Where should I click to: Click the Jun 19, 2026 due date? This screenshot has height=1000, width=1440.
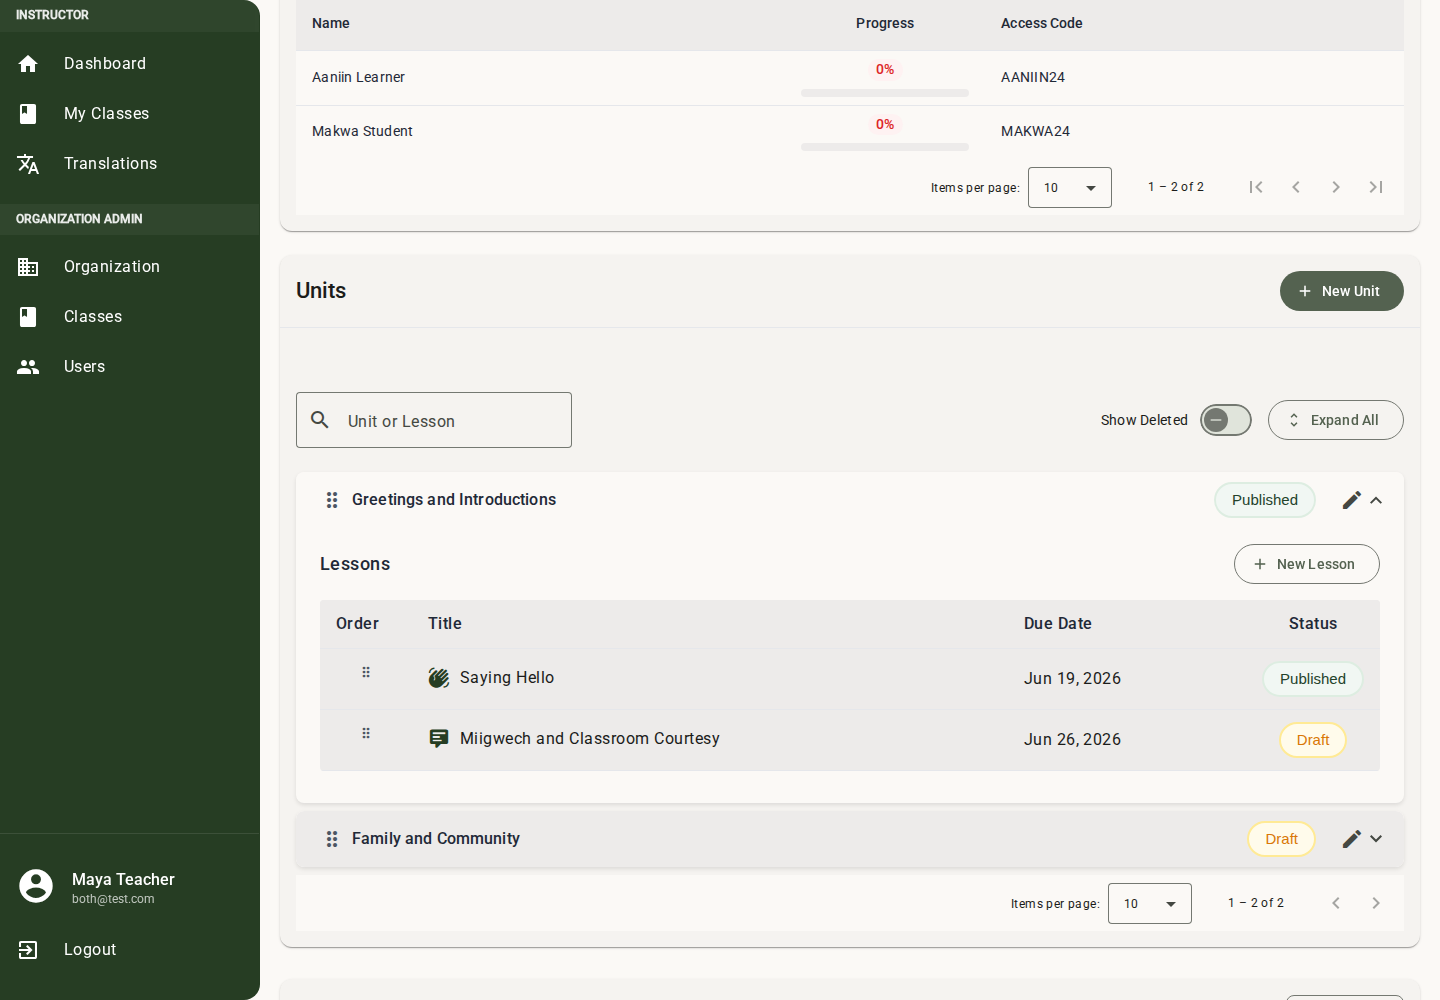pyautogui.click(x=1072, y=679)
